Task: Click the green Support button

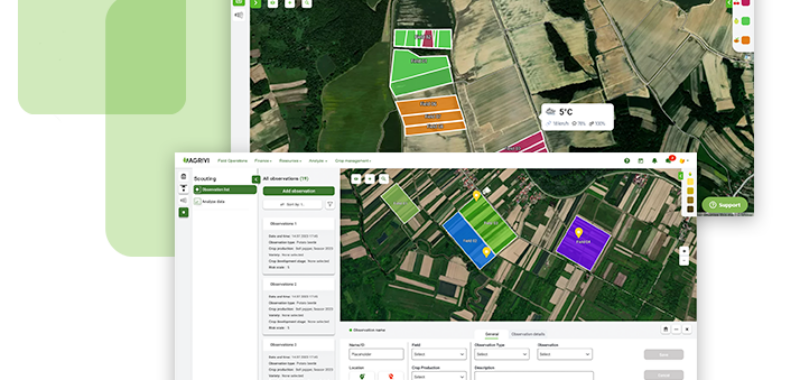Action: click(724, 205)
